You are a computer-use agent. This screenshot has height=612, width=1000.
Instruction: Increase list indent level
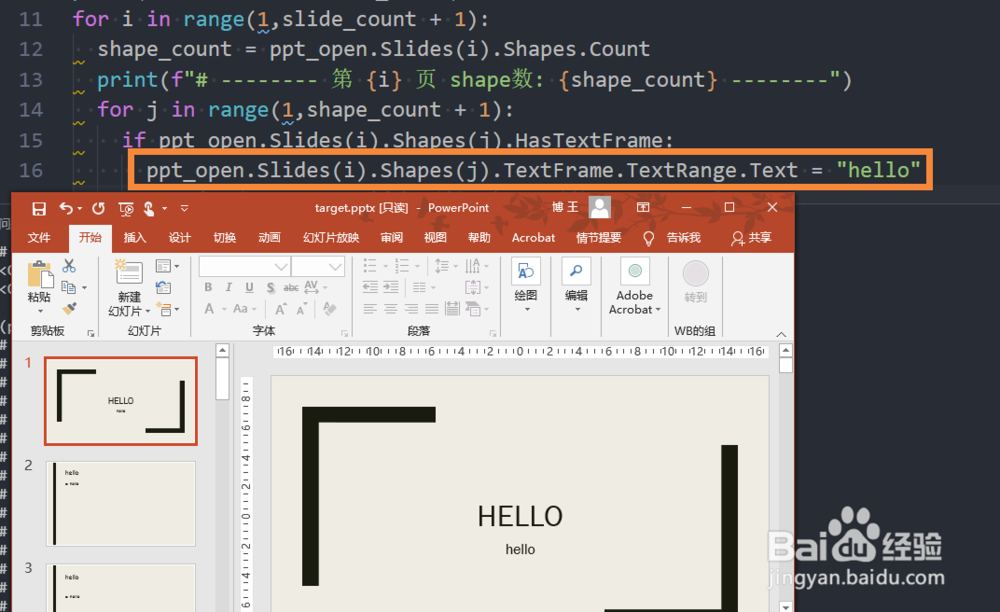coord(391,288)
